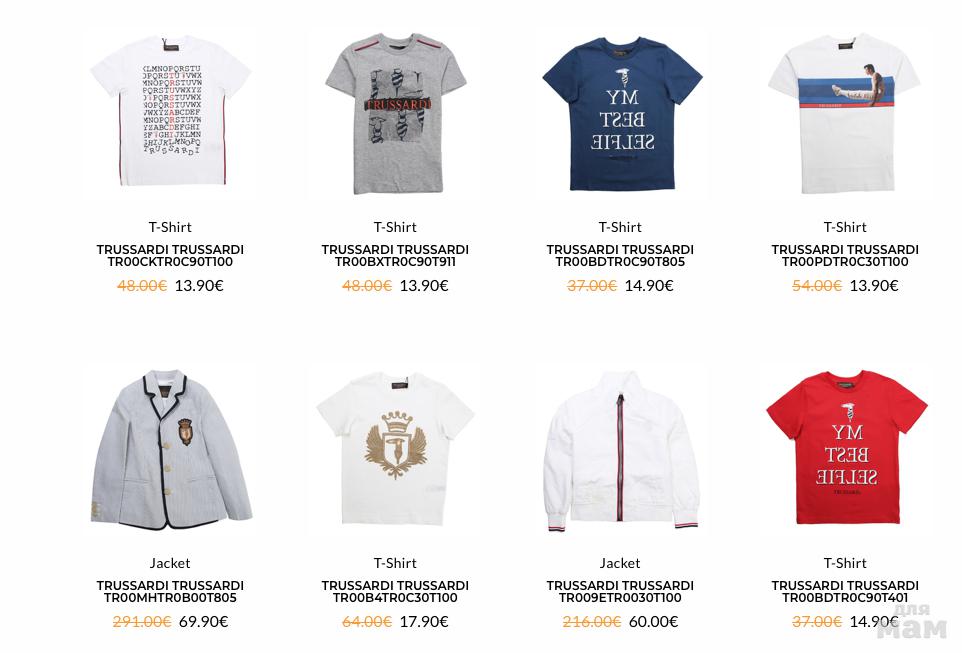962x653 pixels.
Task: Open product link TR00BXTR0C90T911
Action: pos(395,261)
